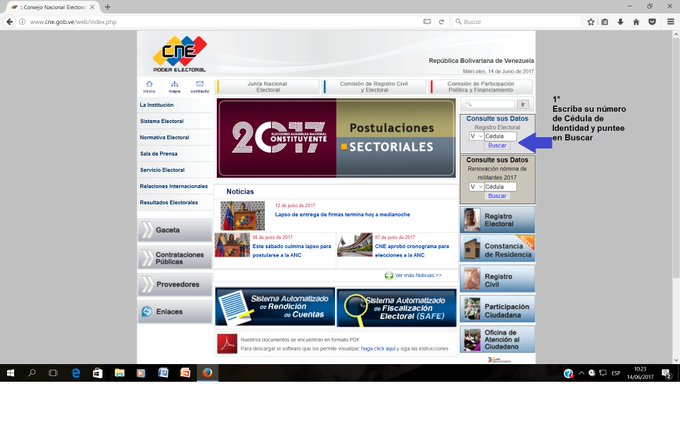Open news Lapso de entrega de firmas

coord(342,215)
